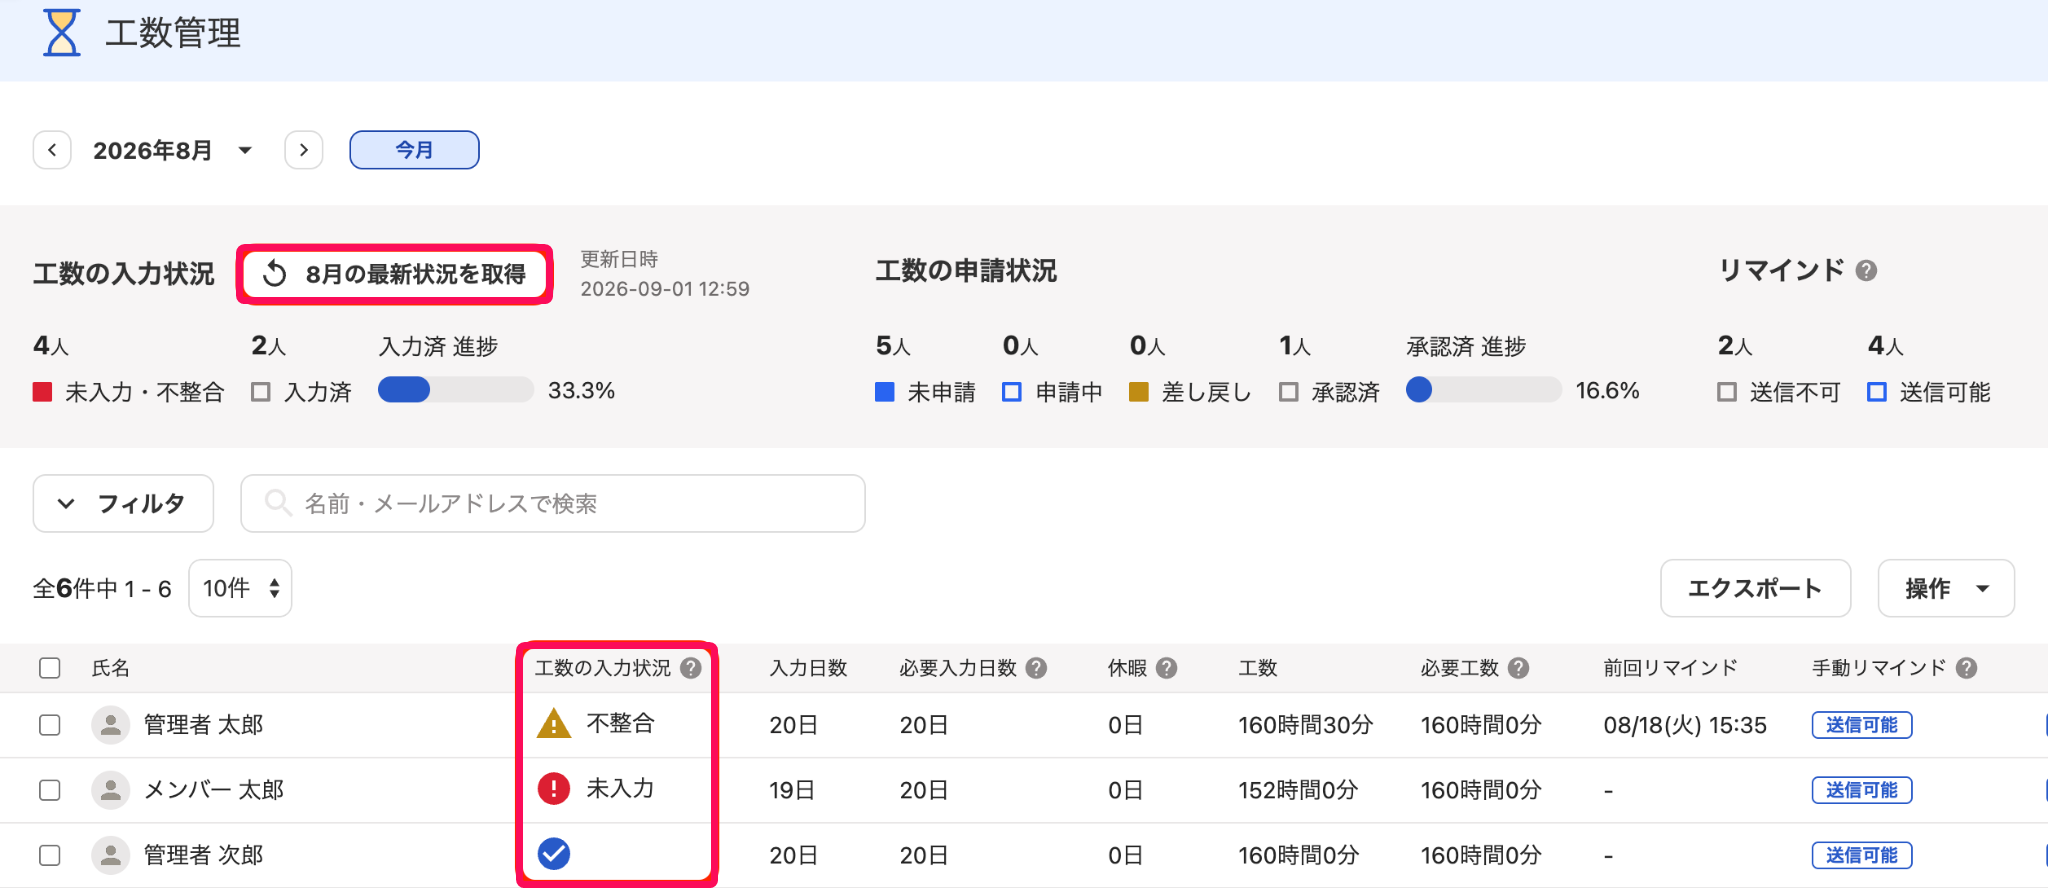The image size is (2048, 888).
Task: Open the name メンバー 太郎
Action: pyautogui.click(x=214, y=790)
